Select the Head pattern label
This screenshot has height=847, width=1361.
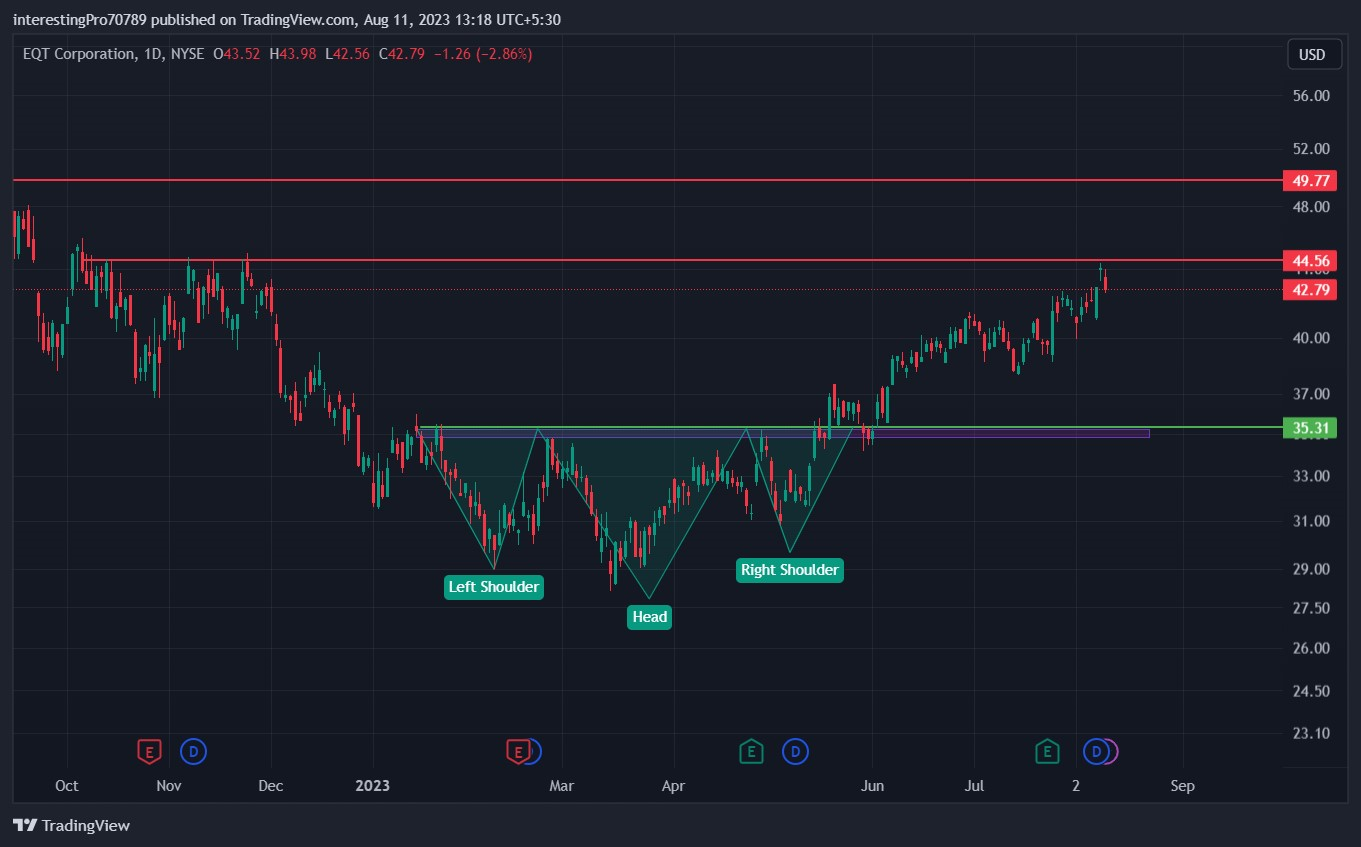649,617
